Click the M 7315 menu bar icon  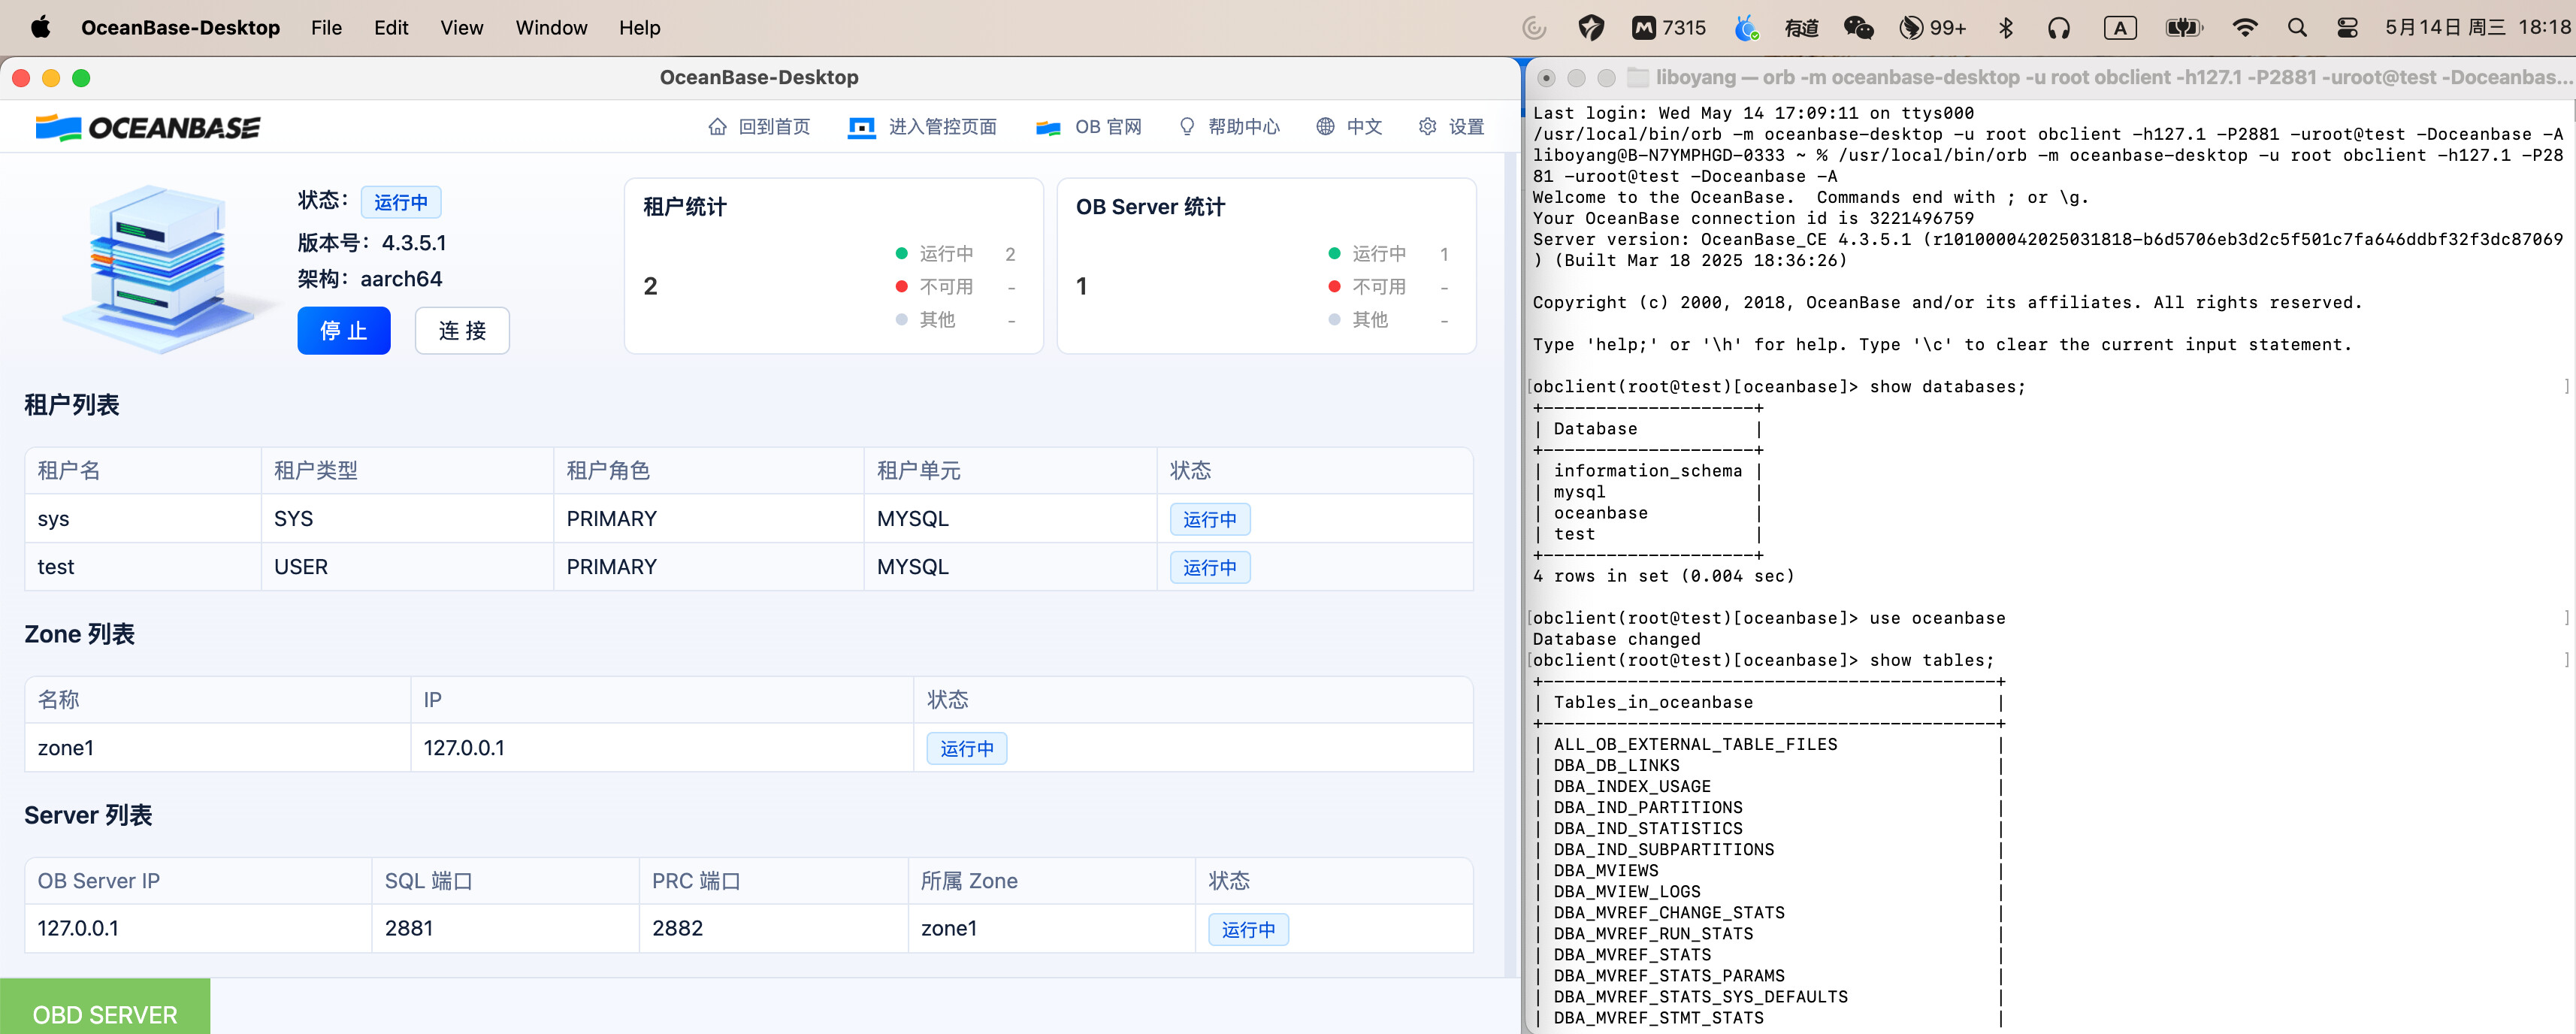1669,28
